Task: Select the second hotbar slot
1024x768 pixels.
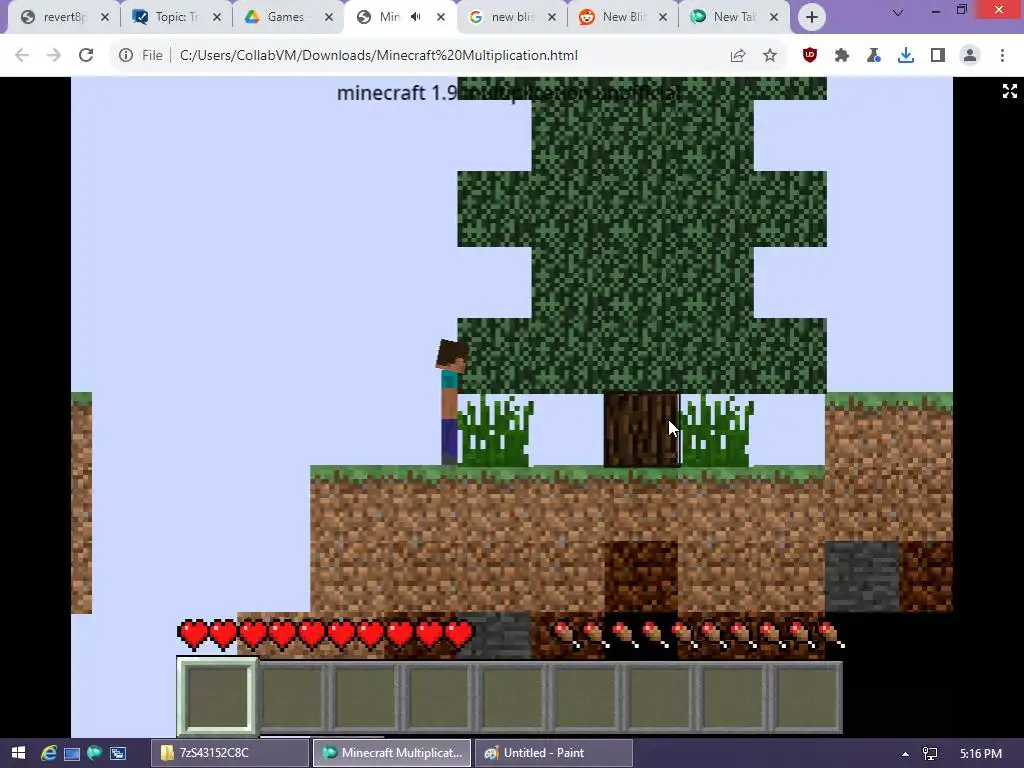Action: pyautogui.click(x=292, y=697)
